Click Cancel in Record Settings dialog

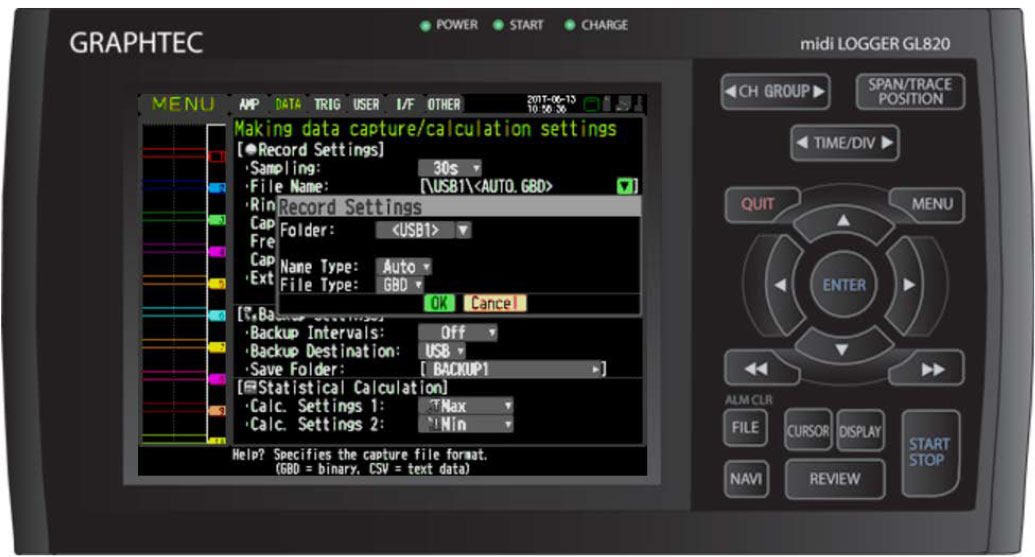tap(494, 304)
